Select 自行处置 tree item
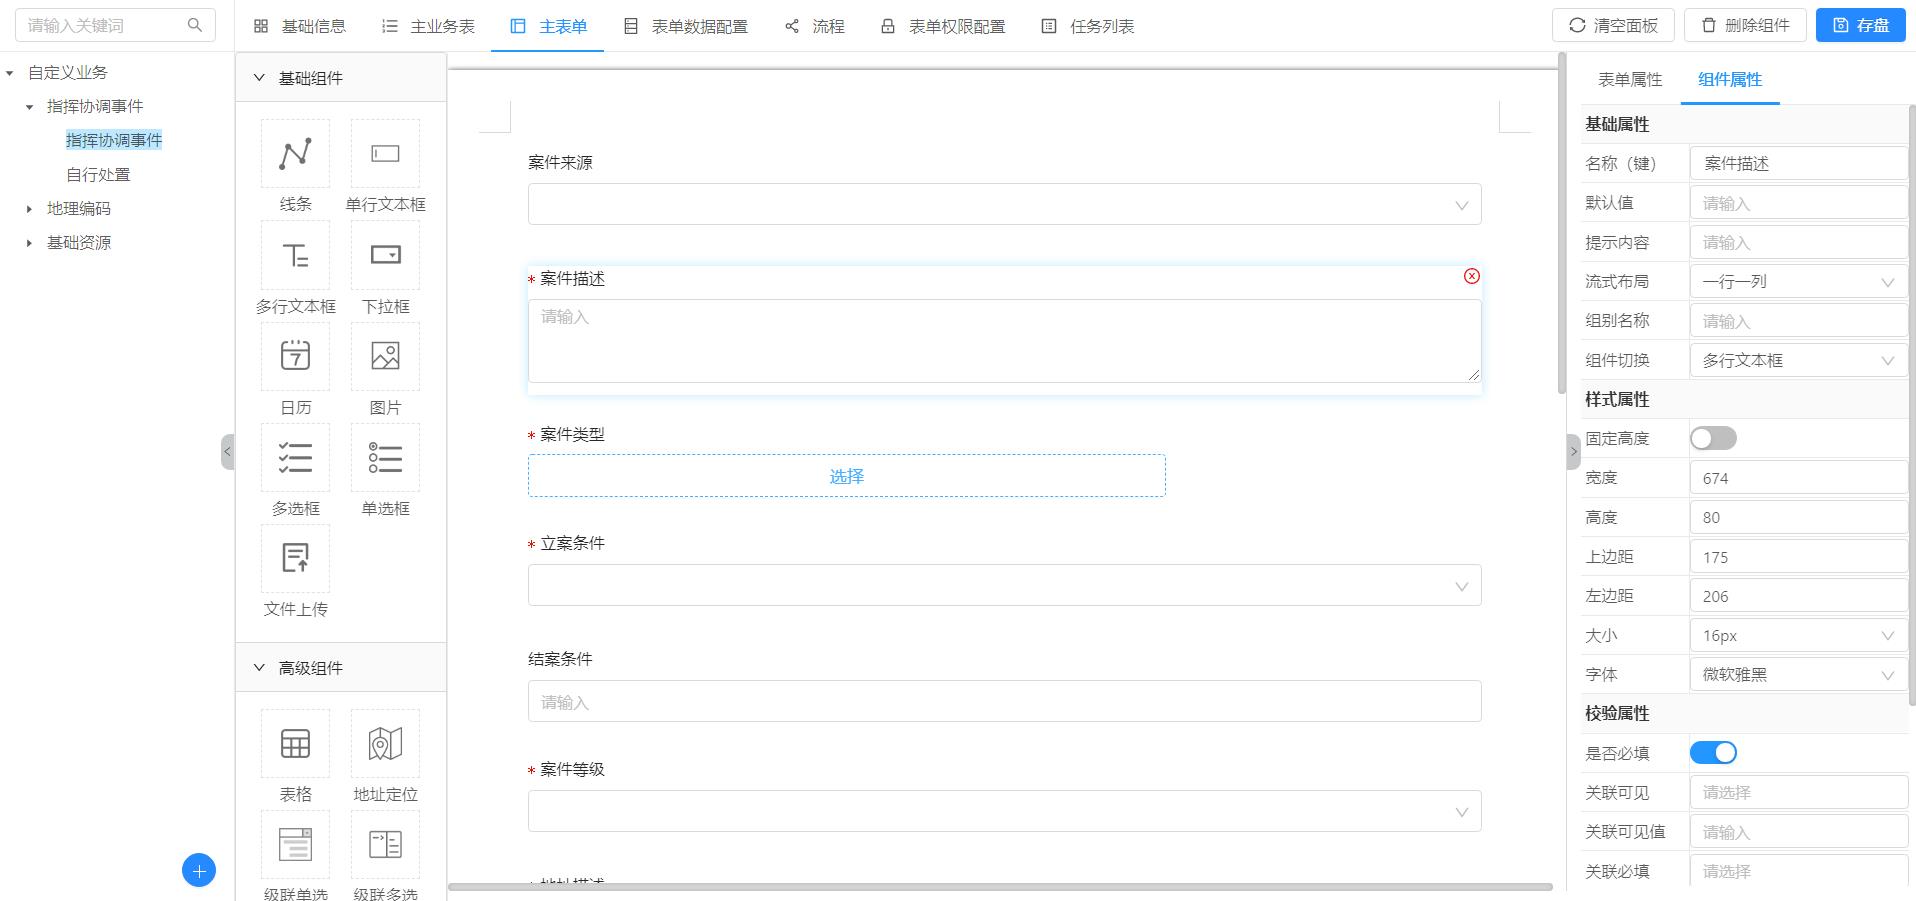The height and width of the screenshot is (901, 1916). [x=98, y=175]
